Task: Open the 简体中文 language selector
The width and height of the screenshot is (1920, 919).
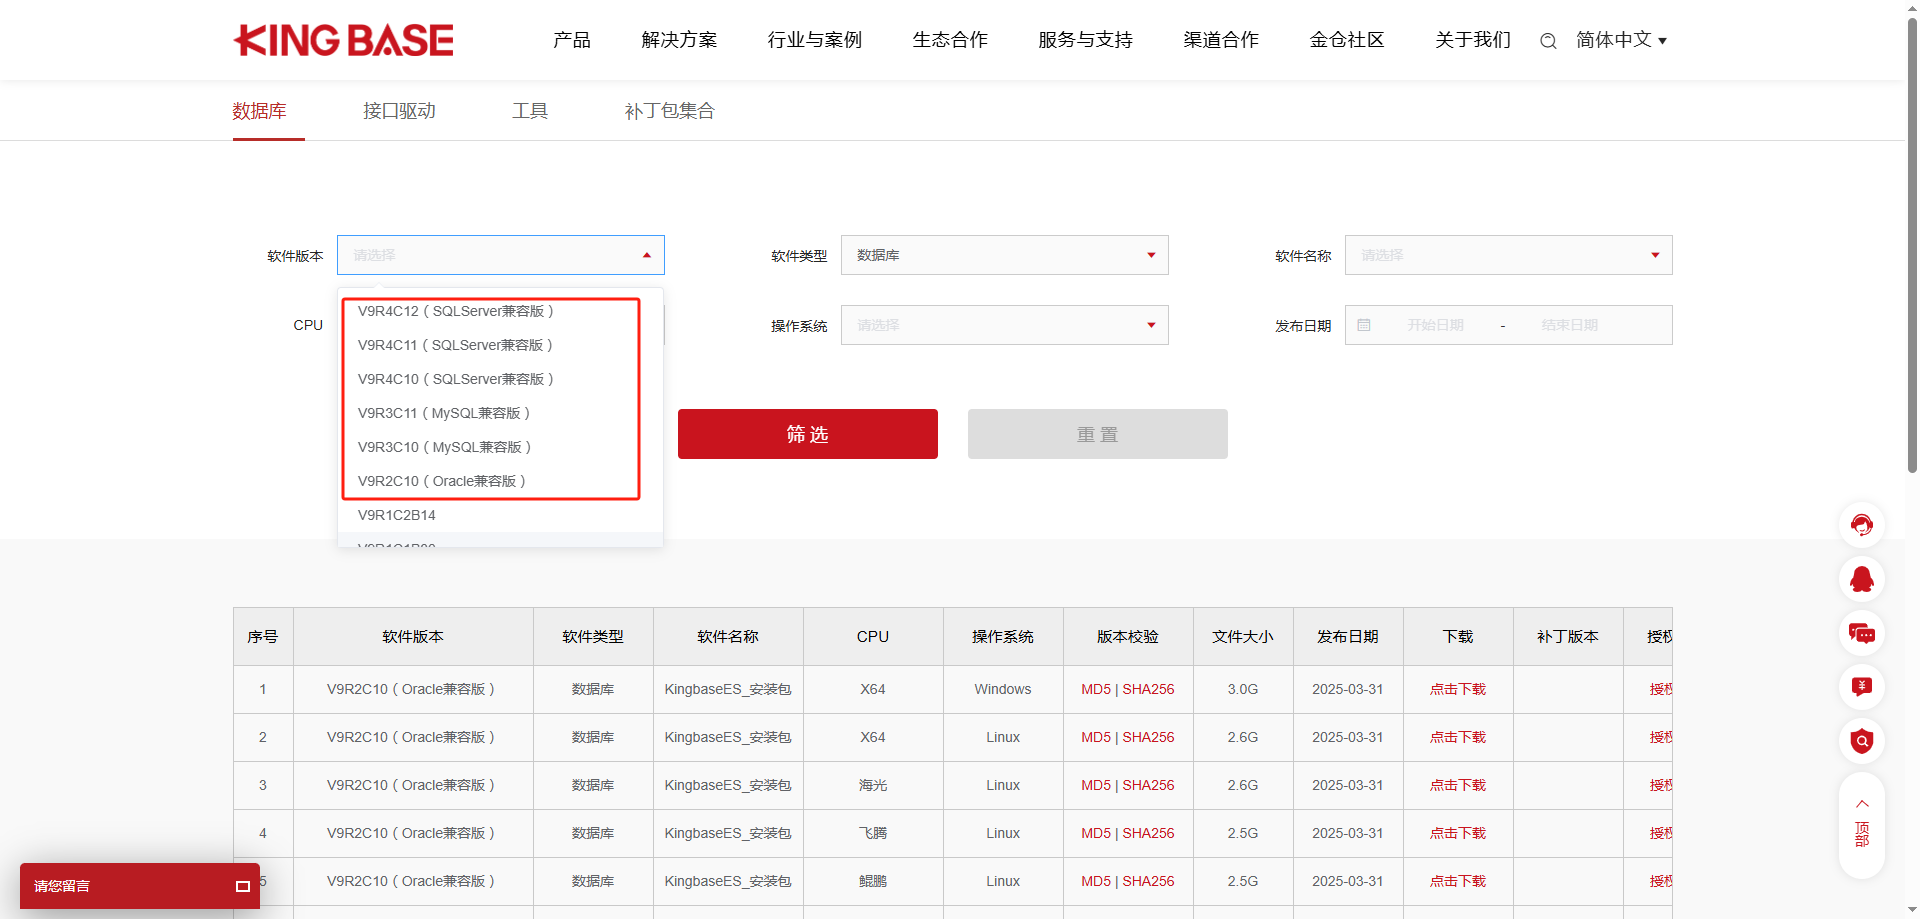Action: coord(1620,40)
